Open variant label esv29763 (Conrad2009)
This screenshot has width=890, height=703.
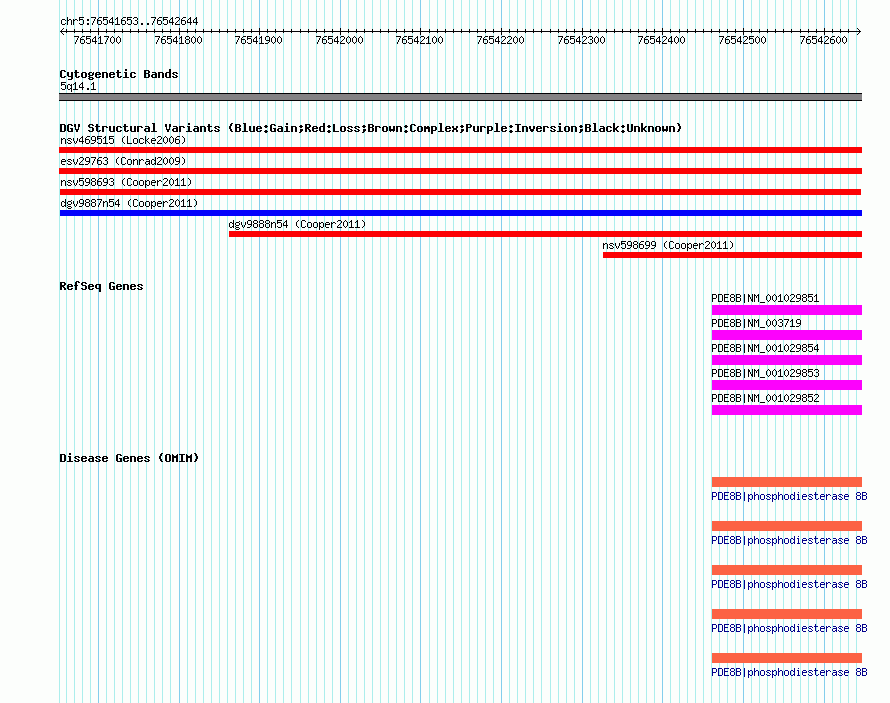pos(123,161)
